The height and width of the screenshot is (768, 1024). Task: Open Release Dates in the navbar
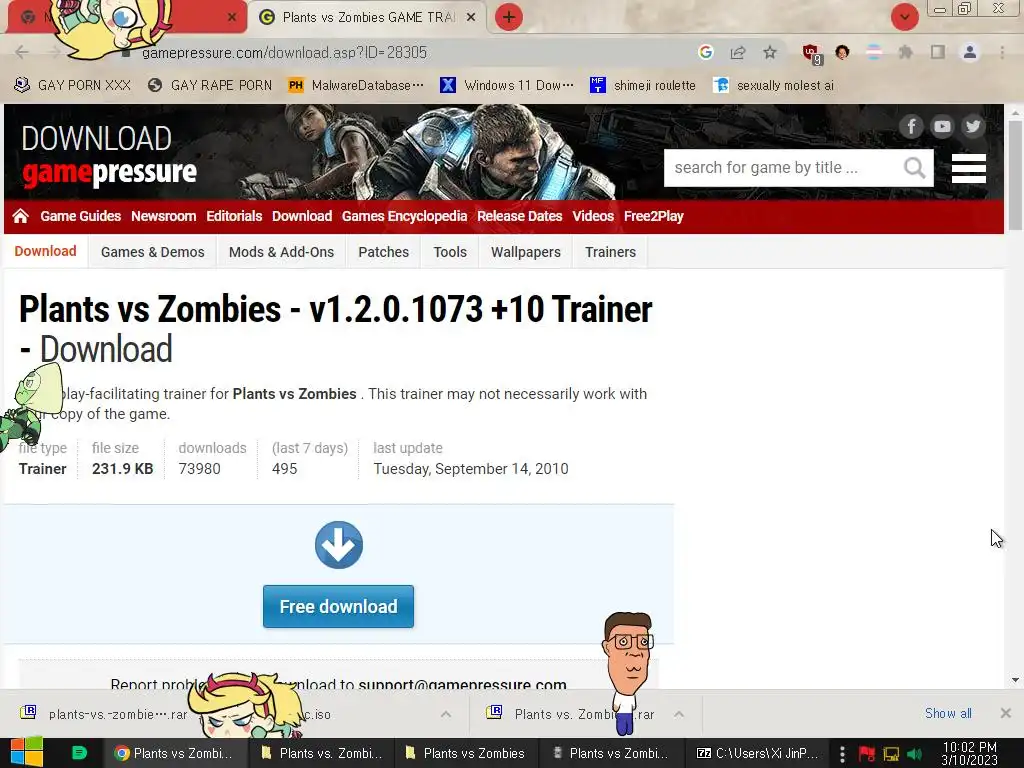(519, 216)
